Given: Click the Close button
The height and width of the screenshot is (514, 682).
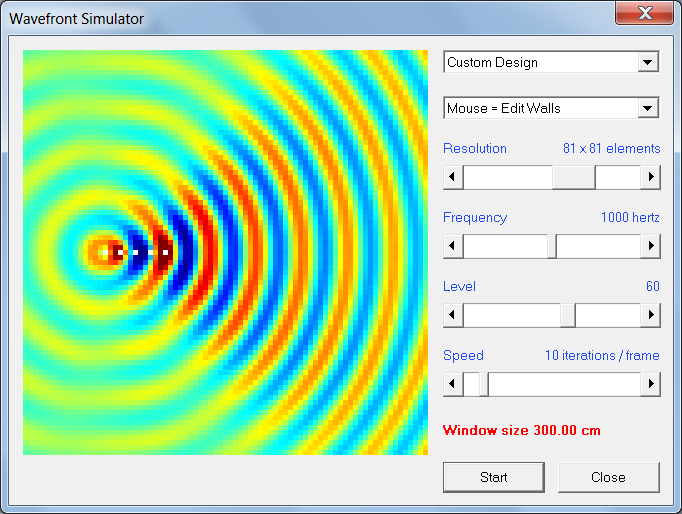Looking at the screenshot, I should click(608, 477).
